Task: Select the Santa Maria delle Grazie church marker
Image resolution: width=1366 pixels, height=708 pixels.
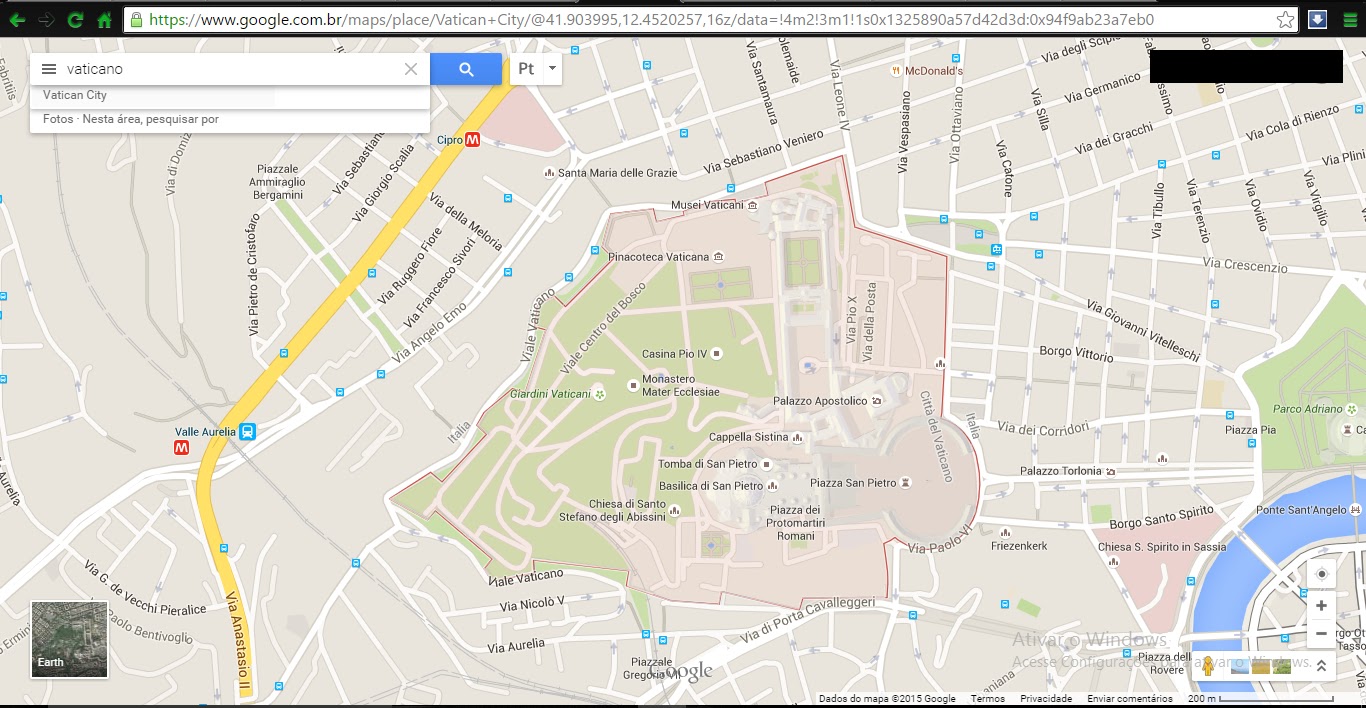Action: point(549,173)
